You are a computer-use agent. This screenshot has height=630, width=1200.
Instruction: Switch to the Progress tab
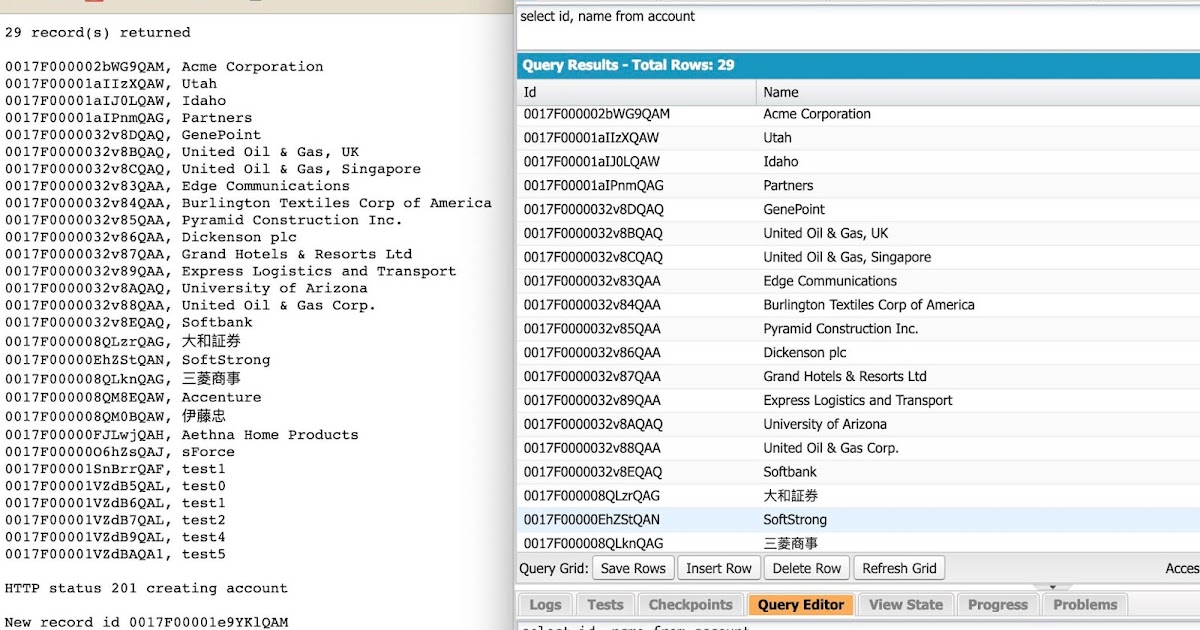click(997, 604)
